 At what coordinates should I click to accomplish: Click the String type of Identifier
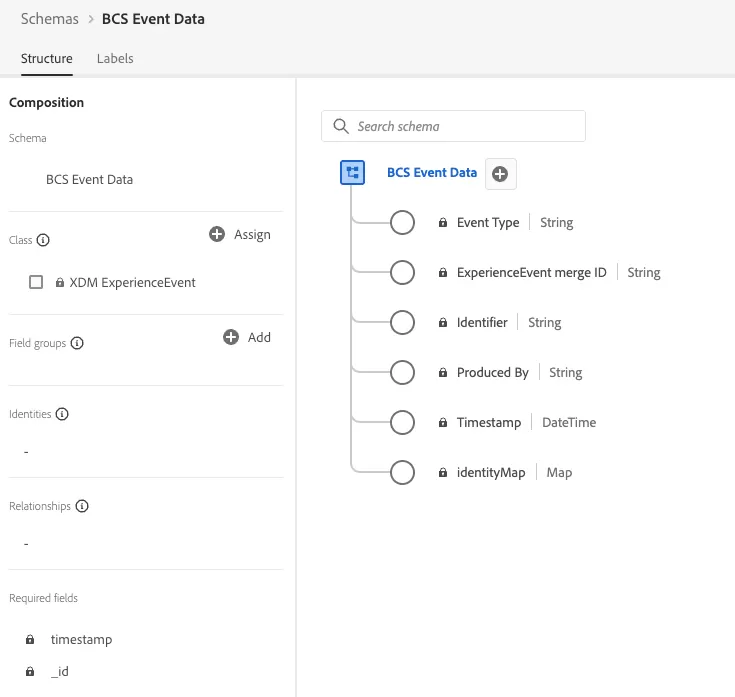coord(545,322)
